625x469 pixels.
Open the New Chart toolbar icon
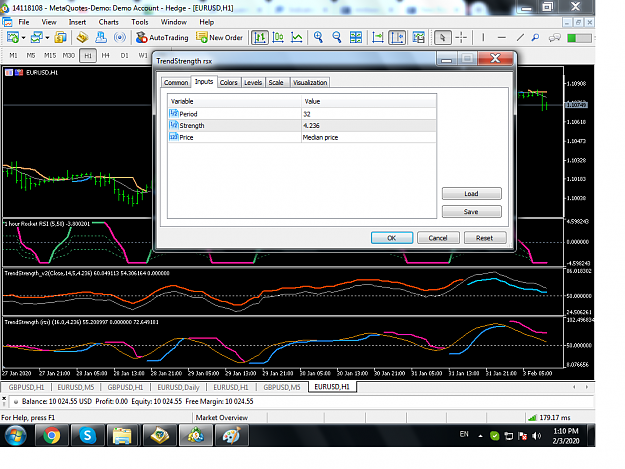pos(13,37)
